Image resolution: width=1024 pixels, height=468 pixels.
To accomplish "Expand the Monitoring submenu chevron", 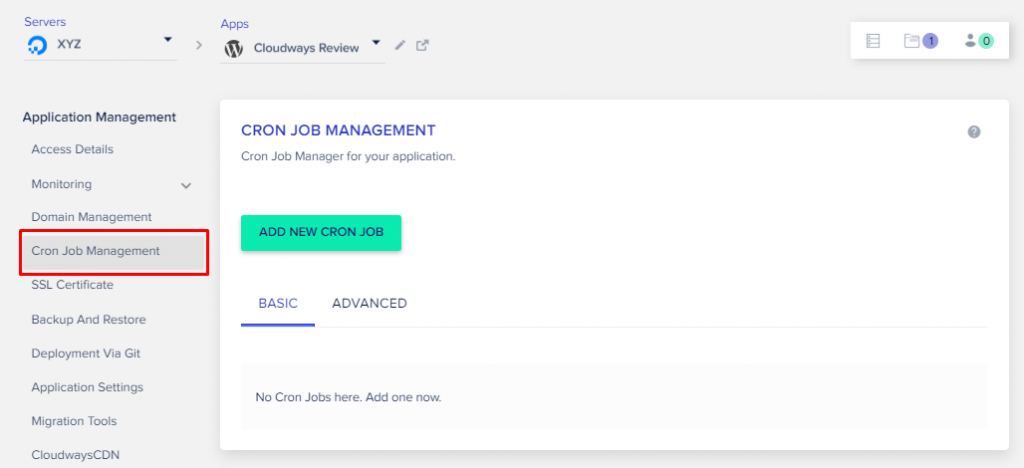I will [x=186, y=185].
